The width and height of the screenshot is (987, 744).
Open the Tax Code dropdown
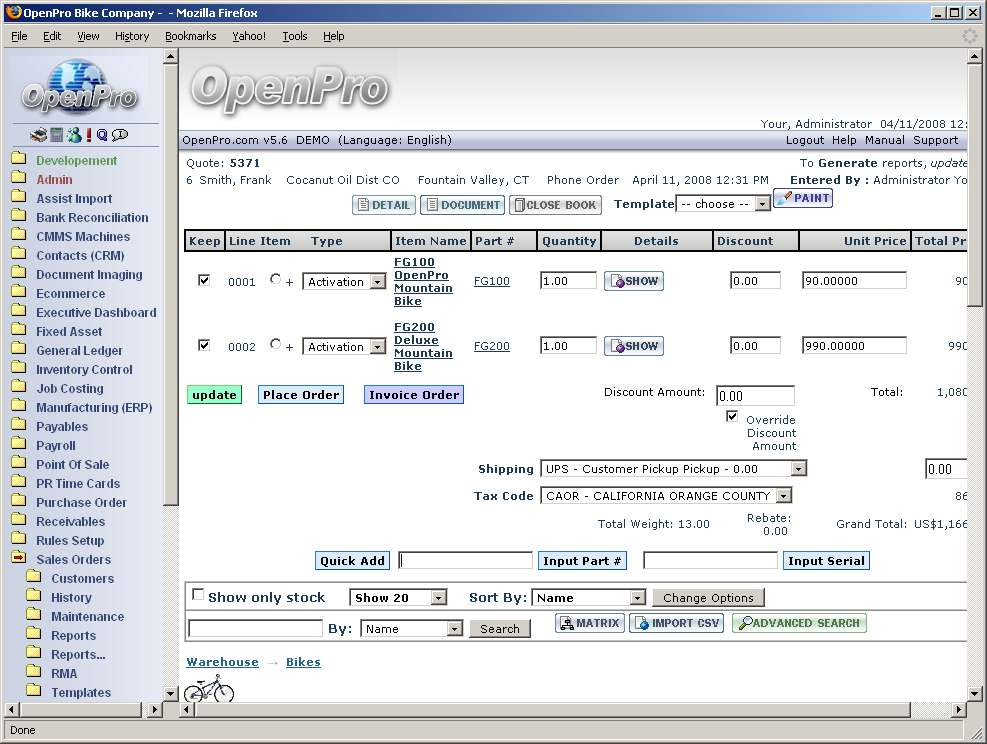(666, 496)
